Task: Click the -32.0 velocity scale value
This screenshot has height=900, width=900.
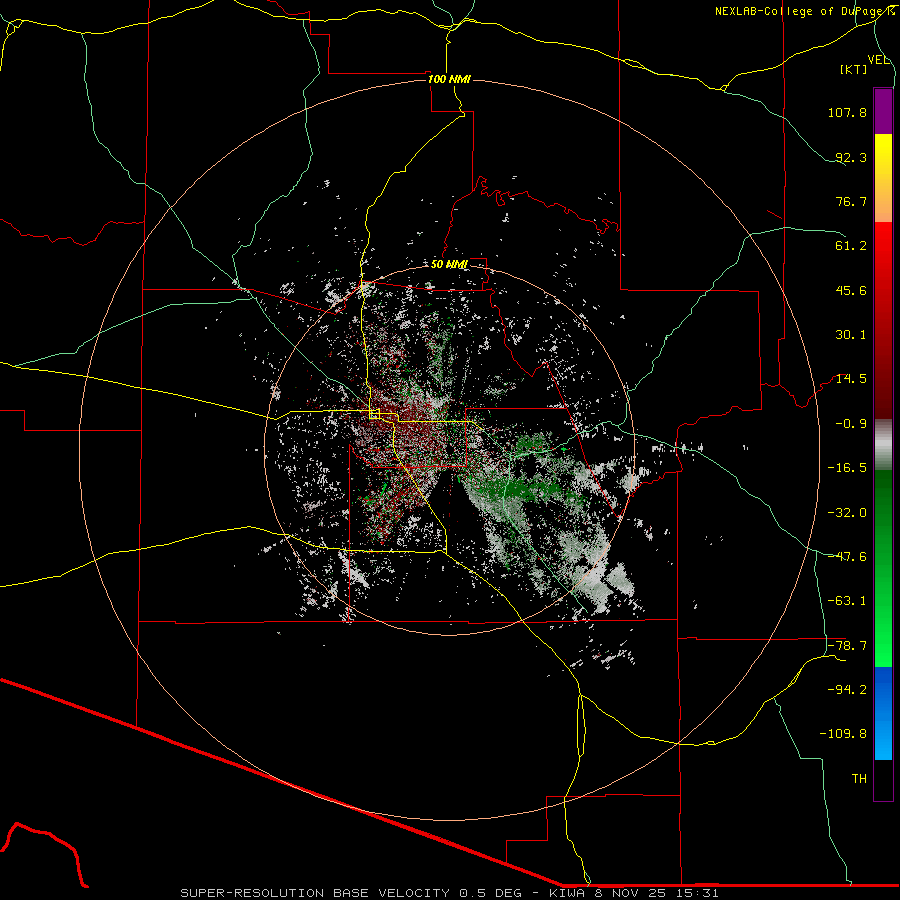Action: point(847,513)
